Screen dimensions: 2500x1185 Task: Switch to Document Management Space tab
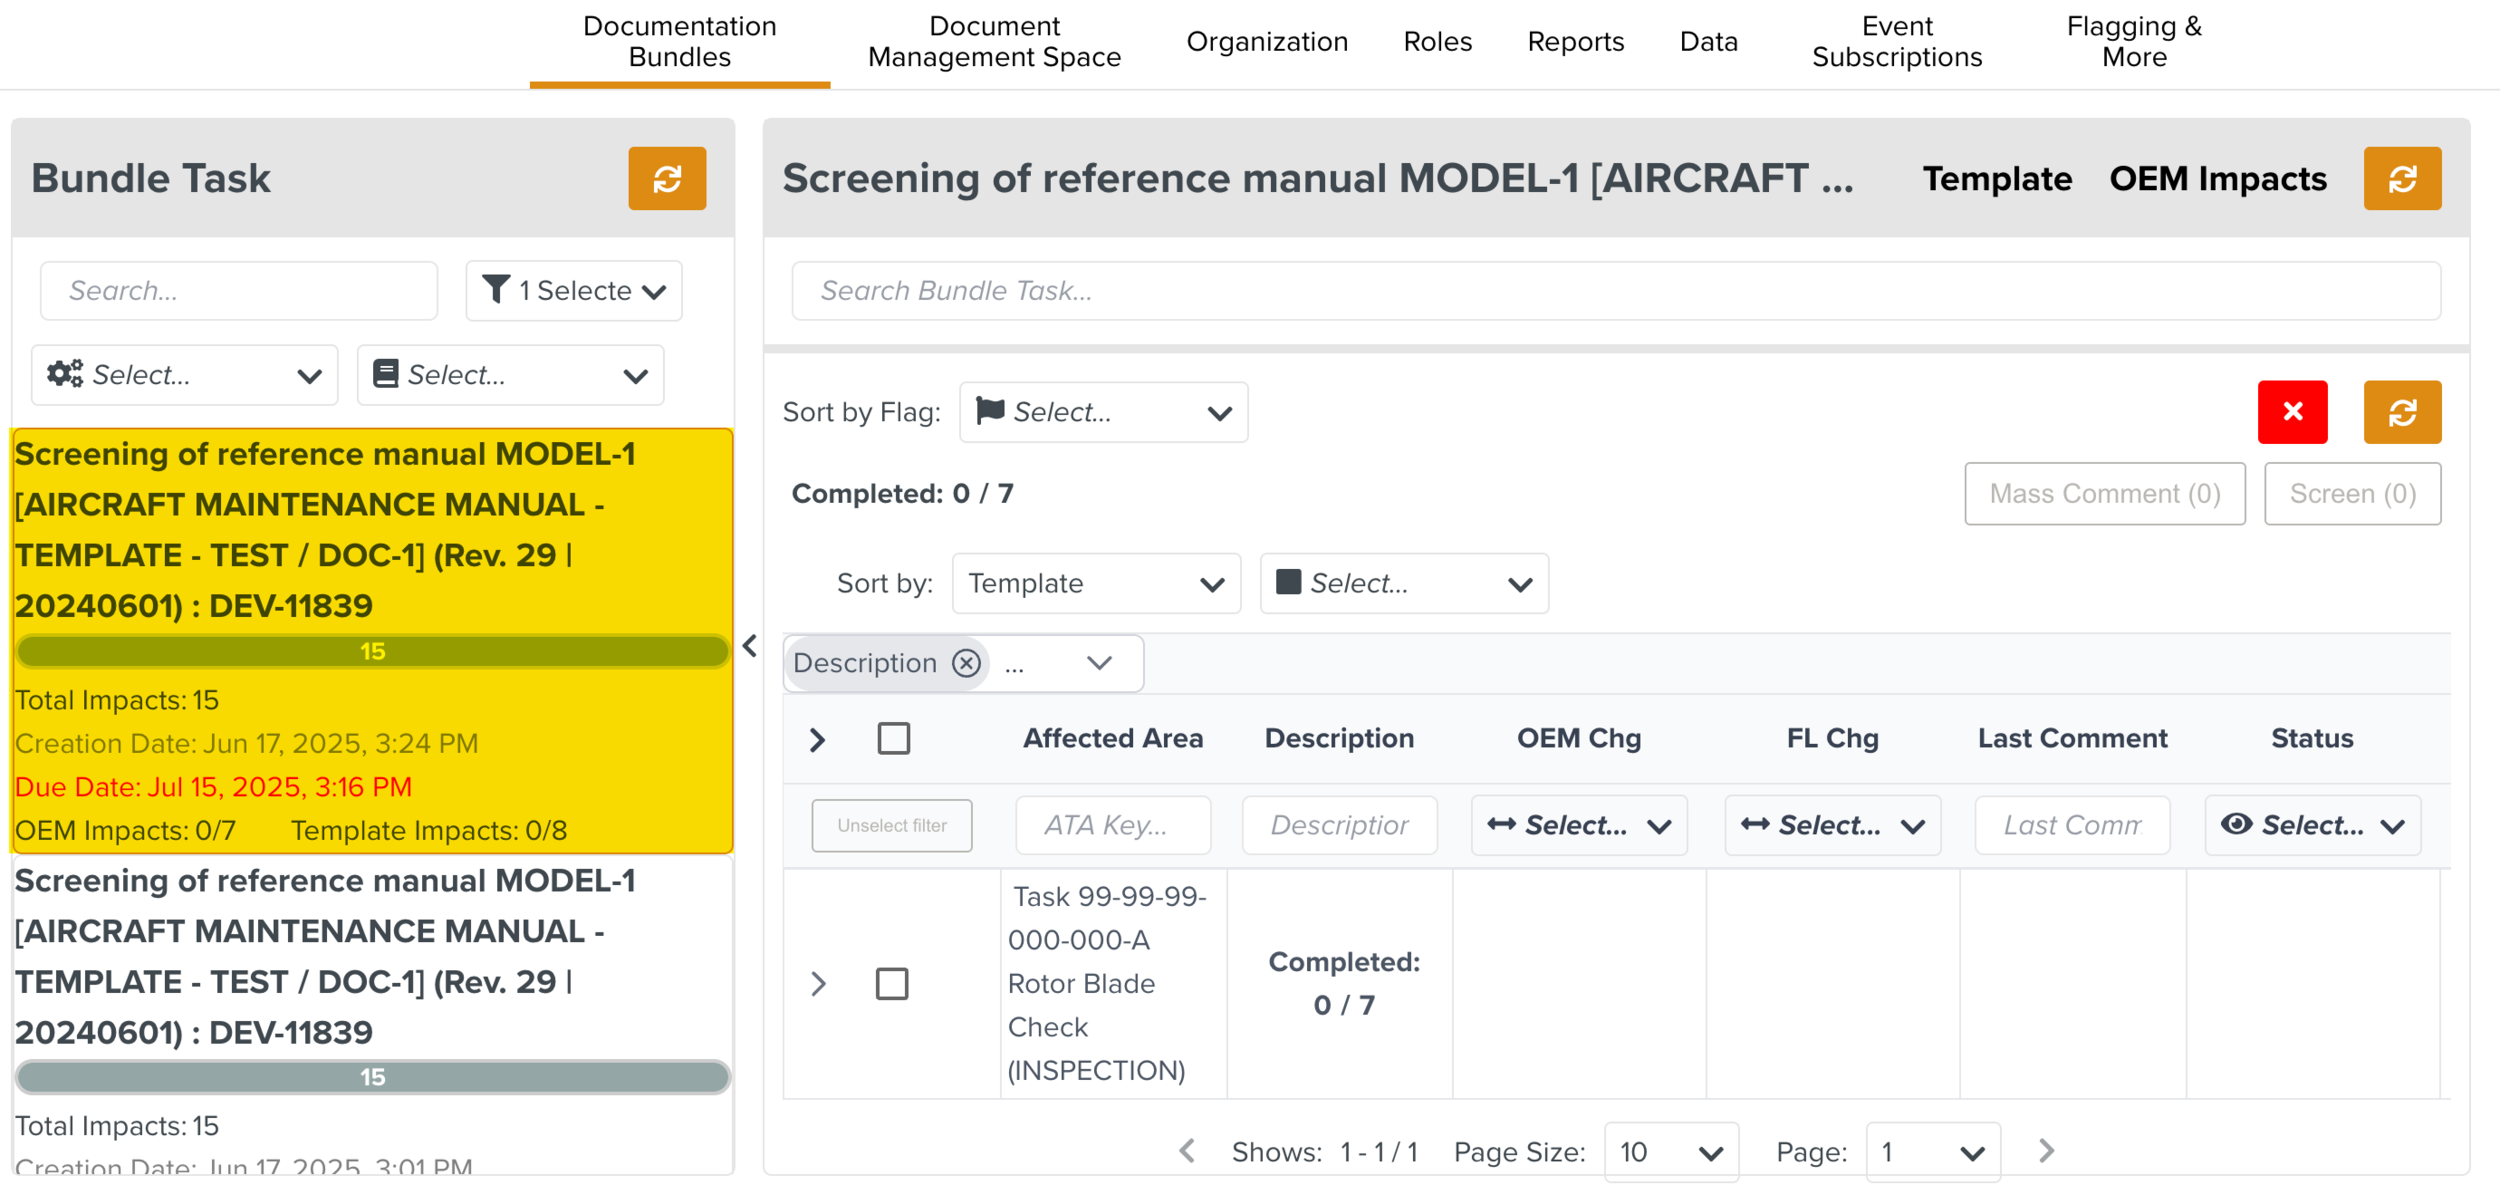pyautogui.click(x=993, y=42)
